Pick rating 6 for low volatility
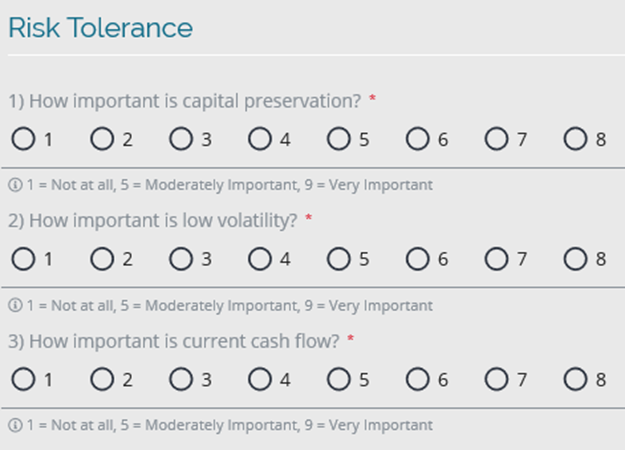Screen dimensions: 625x450 pyautogui.click(x=418, y=259)
